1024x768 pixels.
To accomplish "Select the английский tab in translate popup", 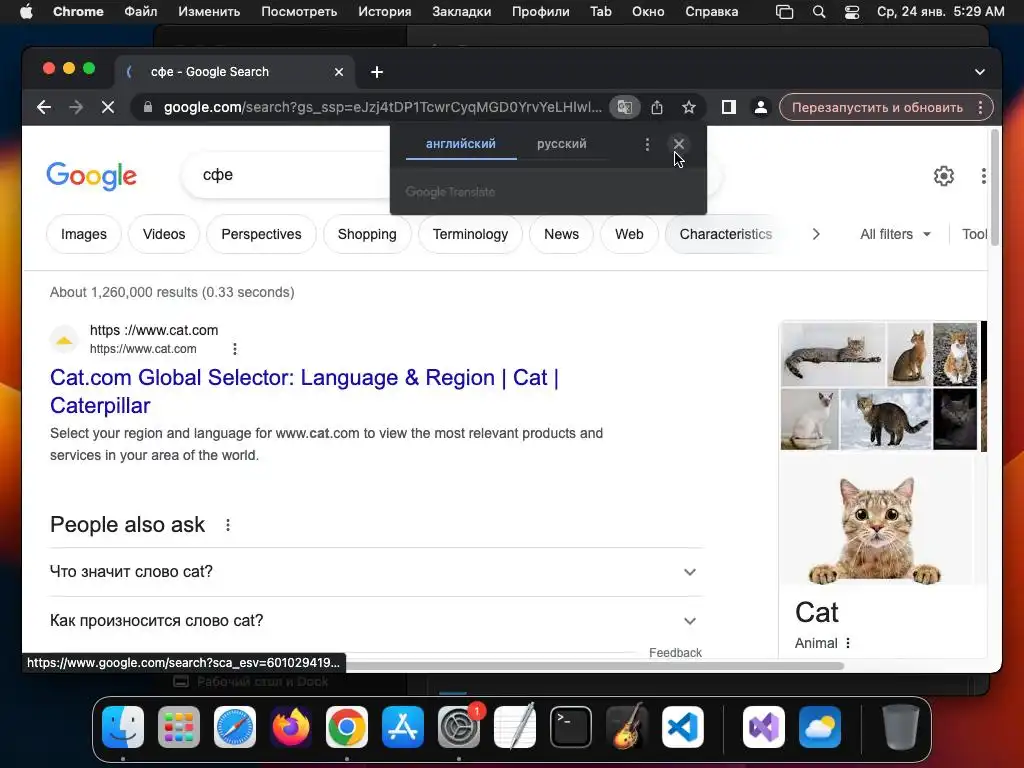I will (460, 144).
